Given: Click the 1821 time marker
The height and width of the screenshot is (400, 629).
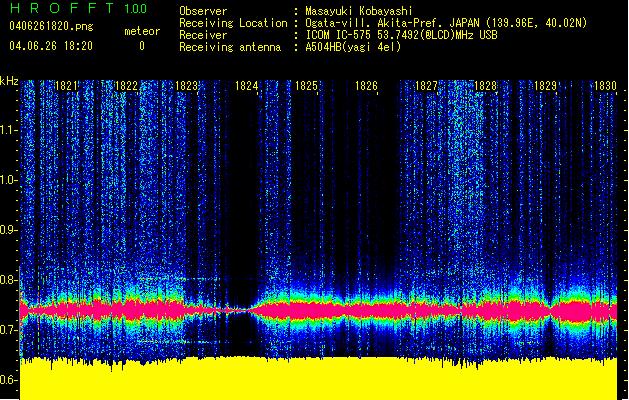Looking at the screenshot, I should (x=66, y=86).
